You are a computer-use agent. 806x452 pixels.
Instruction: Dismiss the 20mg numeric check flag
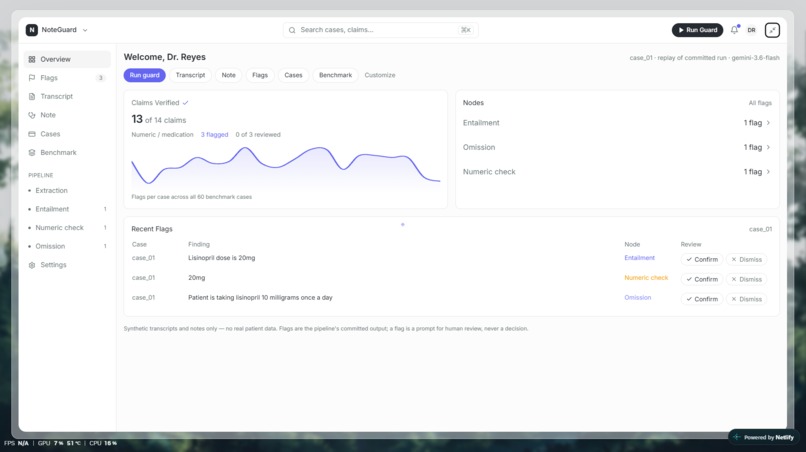click(x=746, y=279)
